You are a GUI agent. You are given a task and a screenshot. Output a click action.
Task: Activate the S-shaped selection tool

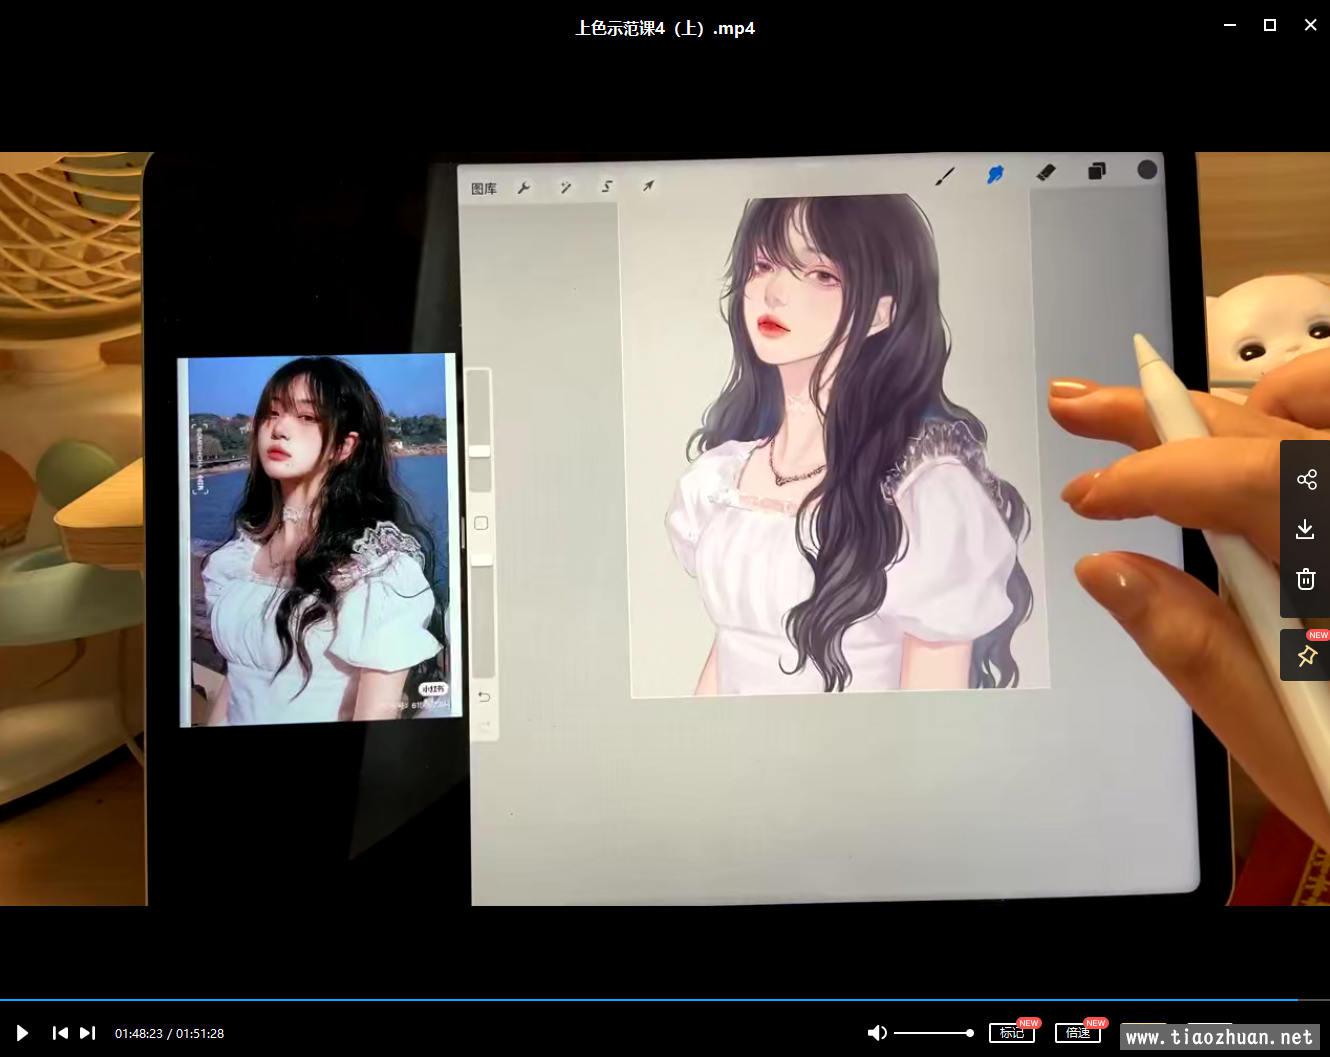pyautogui.click(x=607, y=187)
